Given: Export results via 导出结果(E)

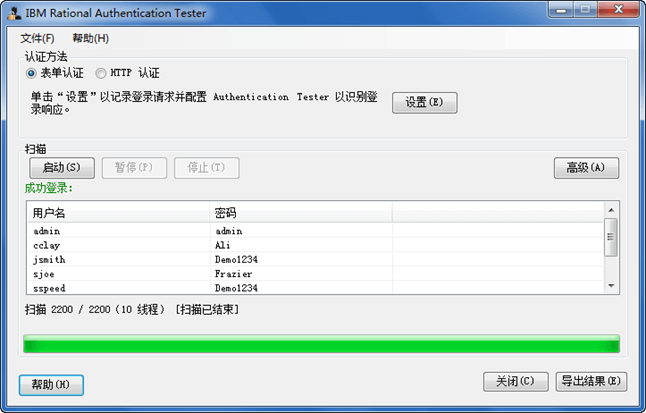Looking at the screenshot, I should pyautogui.click(x=591, y=382).
